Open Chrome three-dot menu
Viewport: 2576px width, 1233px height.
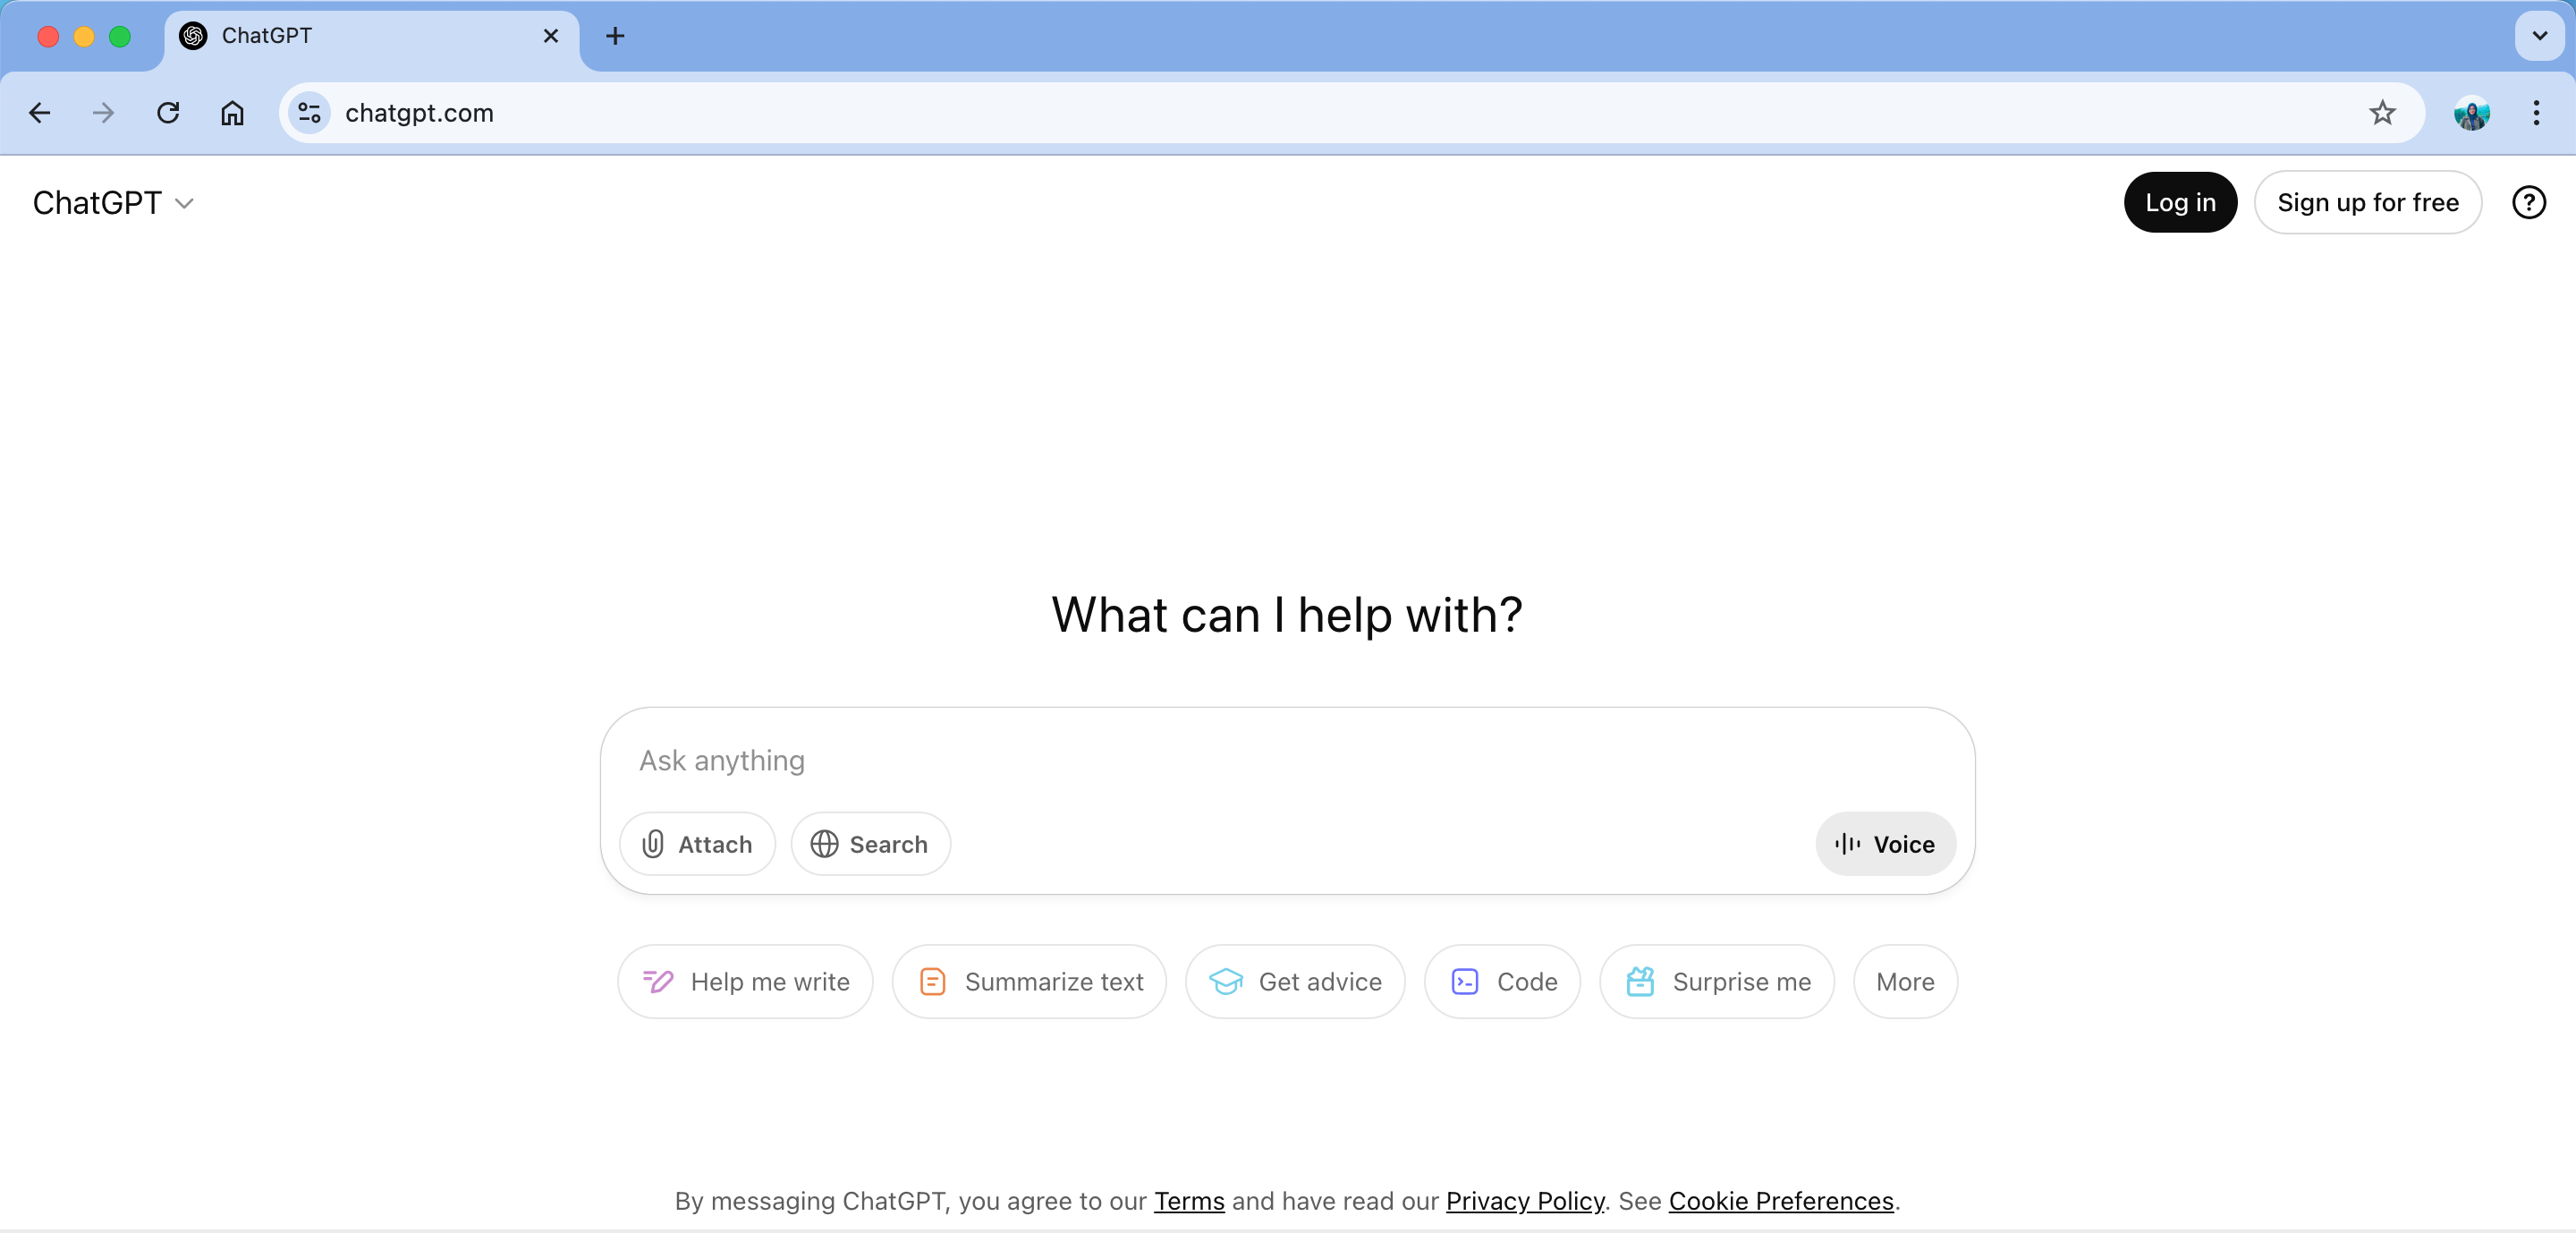[x=2536, y=113]
